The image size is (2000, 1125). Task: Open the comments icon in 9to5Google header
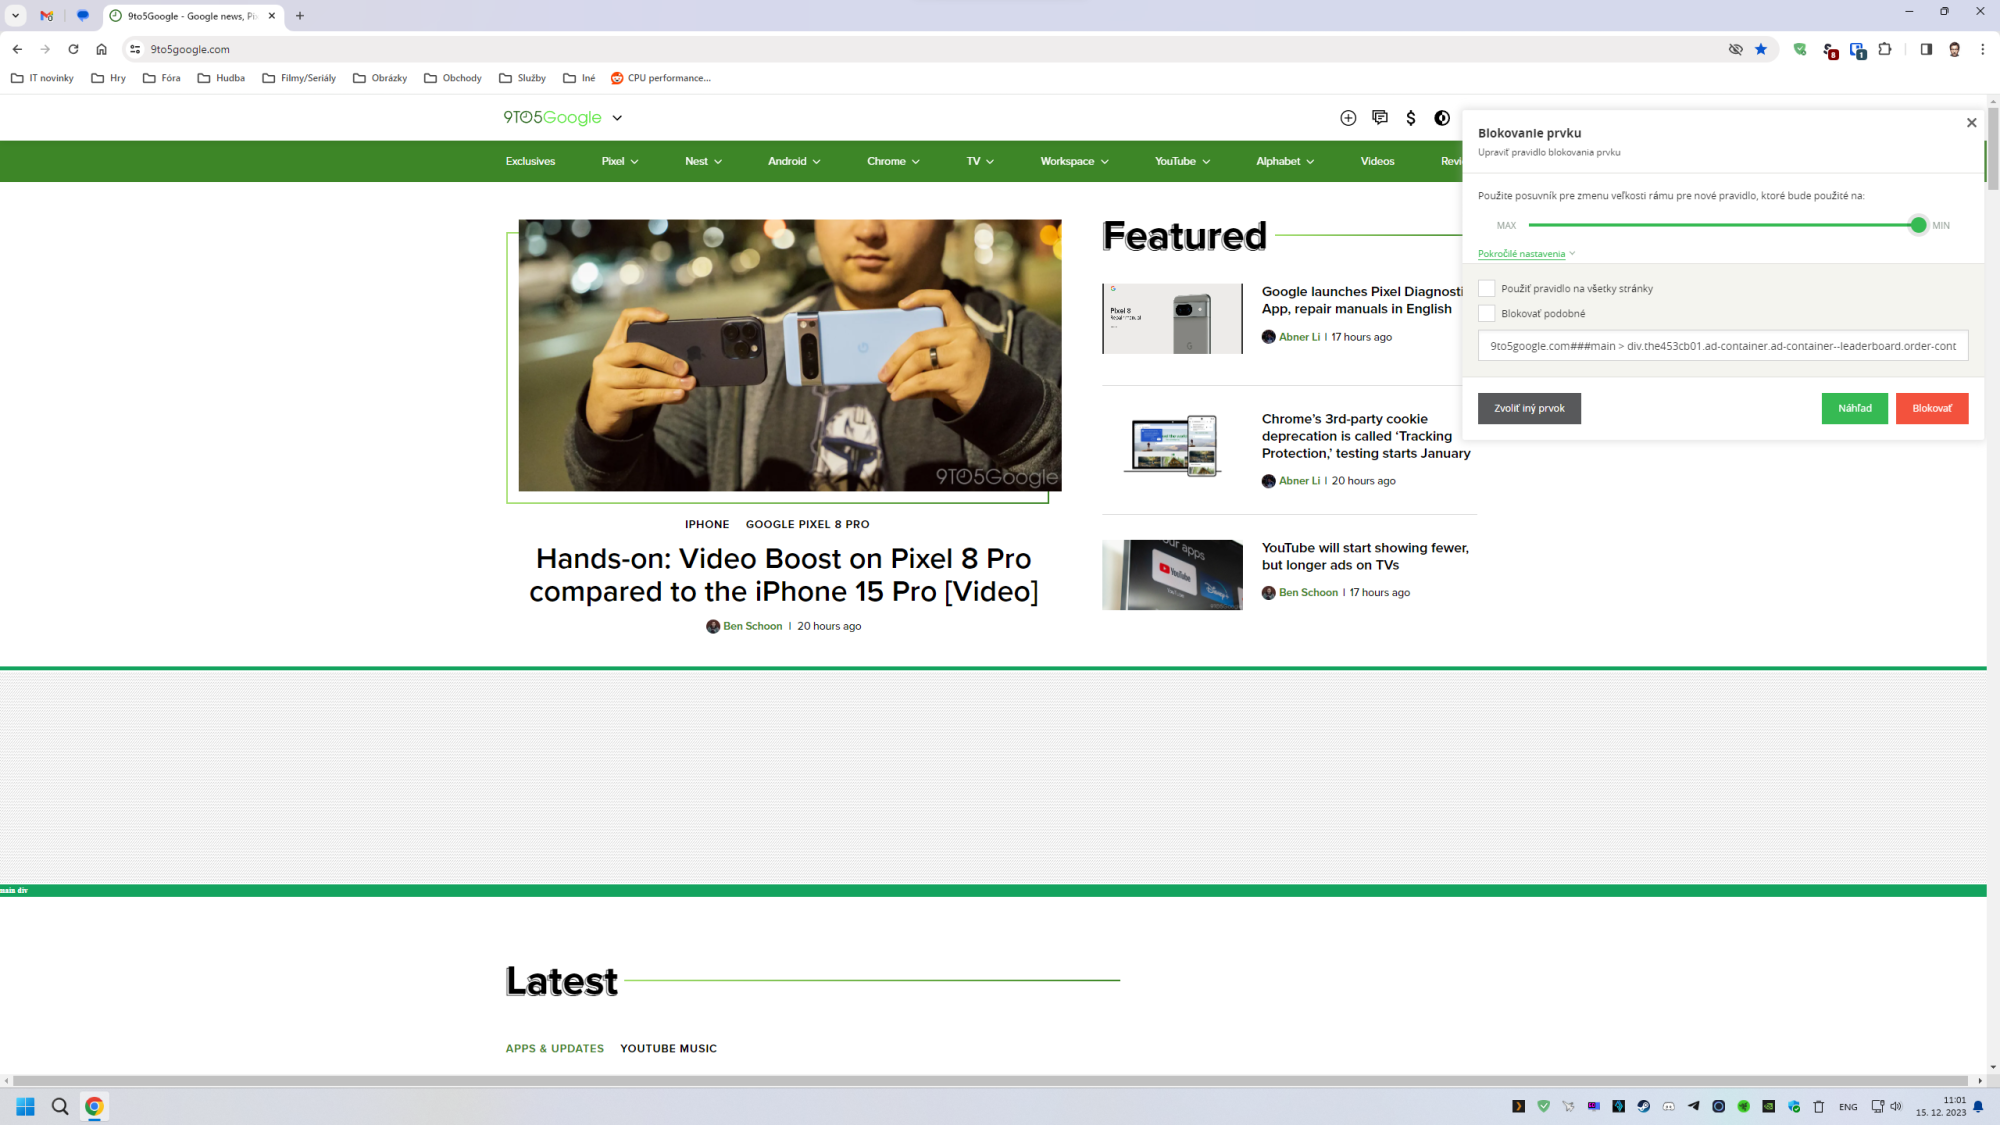[x=1380, y=117]
